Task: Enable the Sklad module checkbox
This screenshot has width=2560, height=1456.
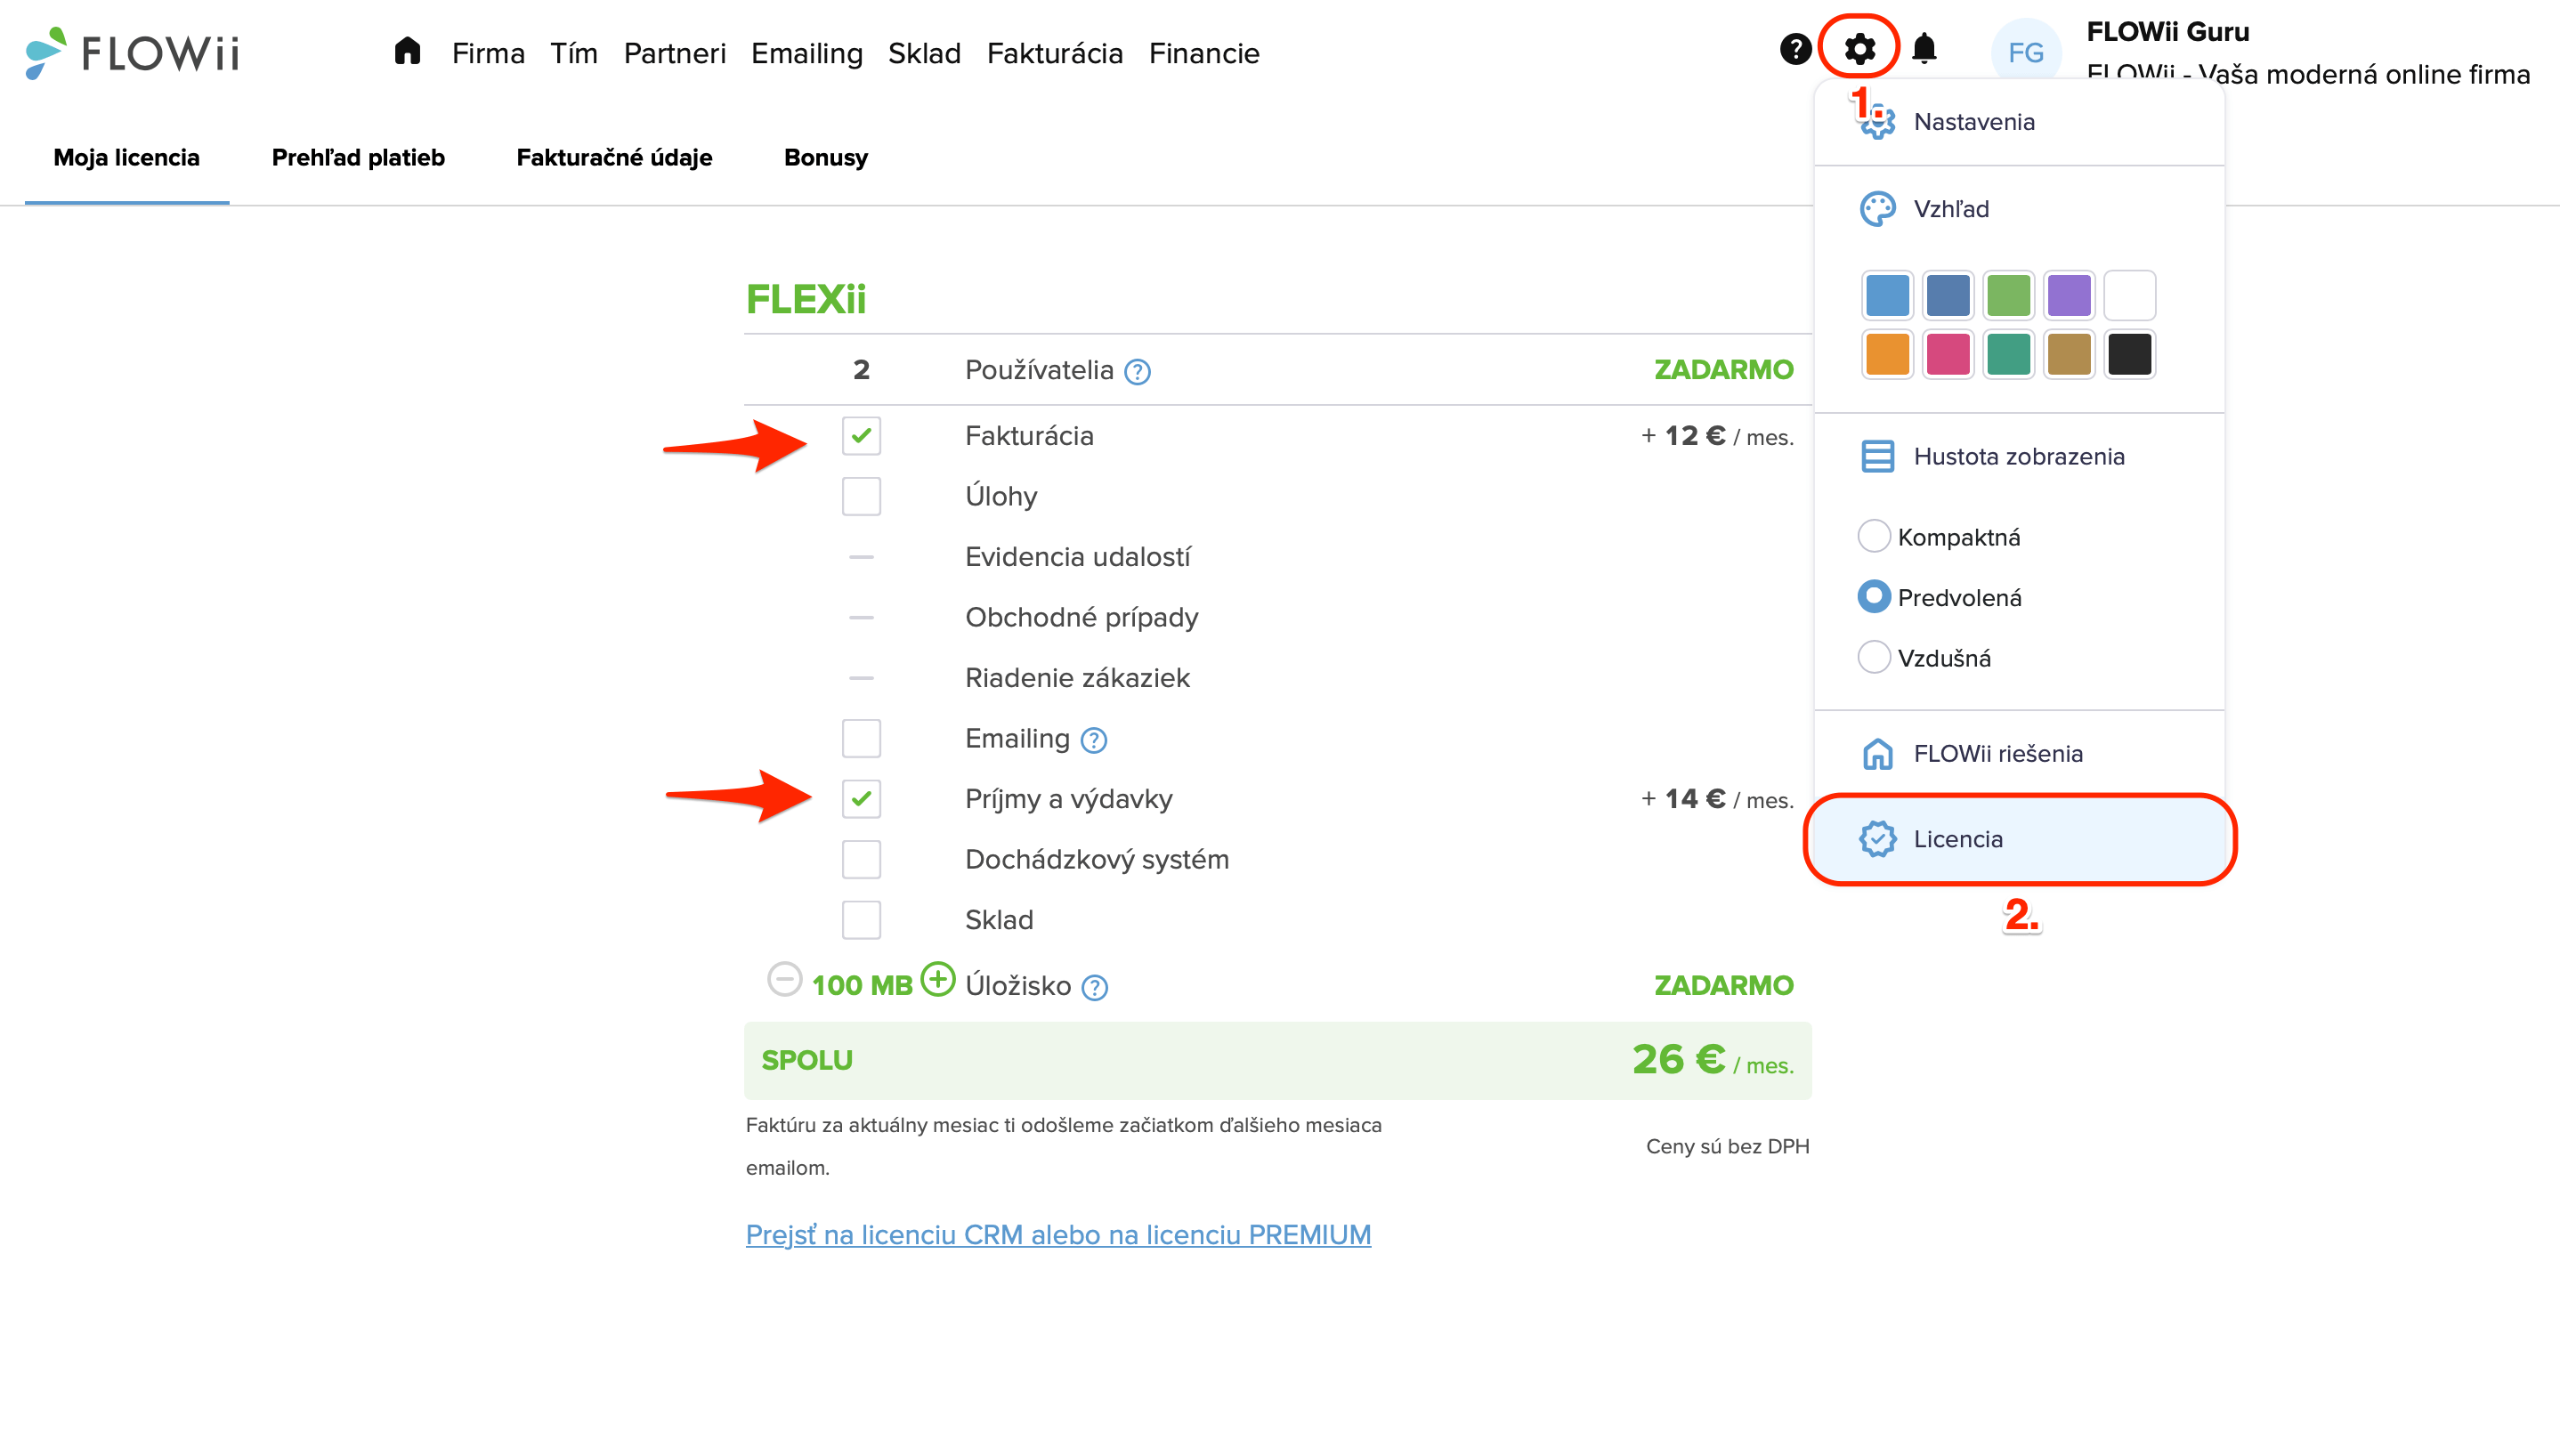Action: [x=861, y=920]
